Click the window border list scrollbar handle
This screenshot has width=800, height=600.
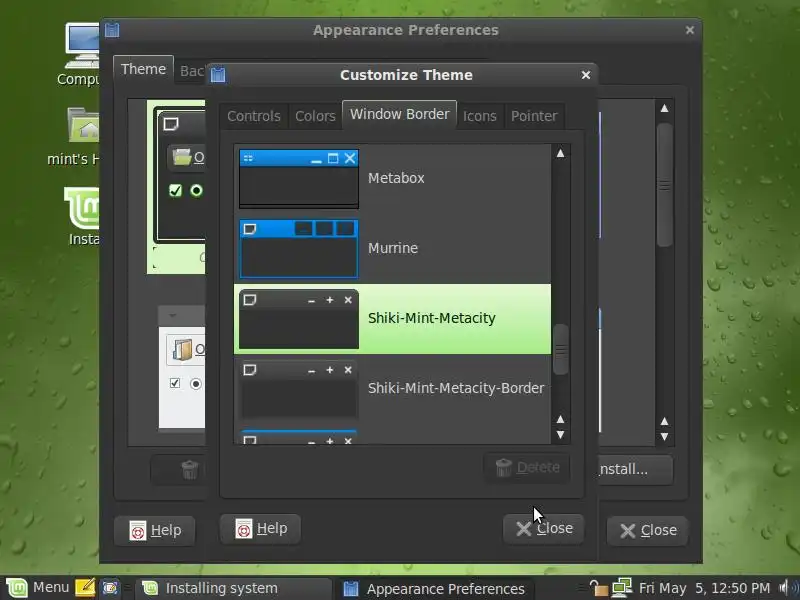tap(560, 349)
